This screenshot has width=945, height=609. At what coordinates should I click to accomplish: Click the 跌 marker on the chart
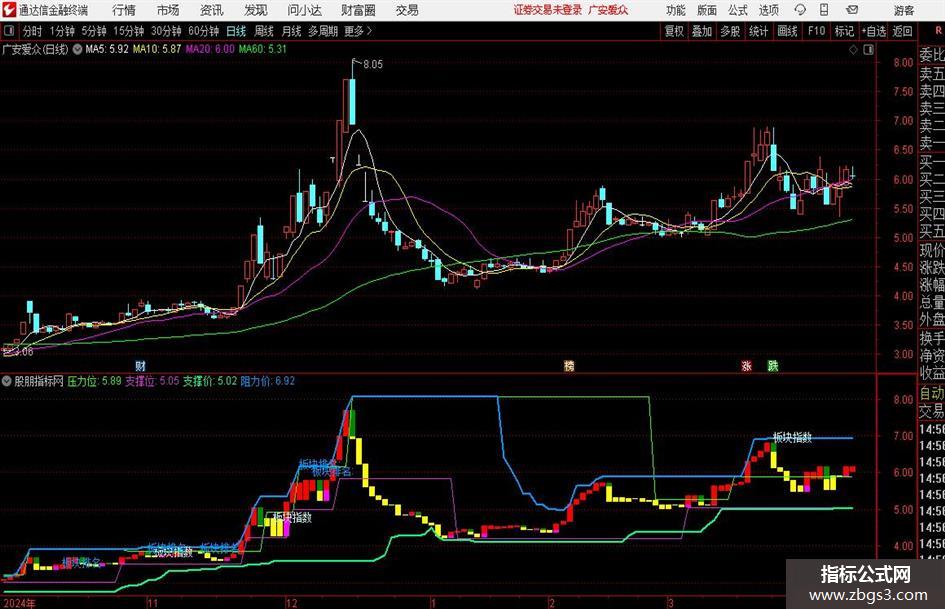tap(773, 365)
